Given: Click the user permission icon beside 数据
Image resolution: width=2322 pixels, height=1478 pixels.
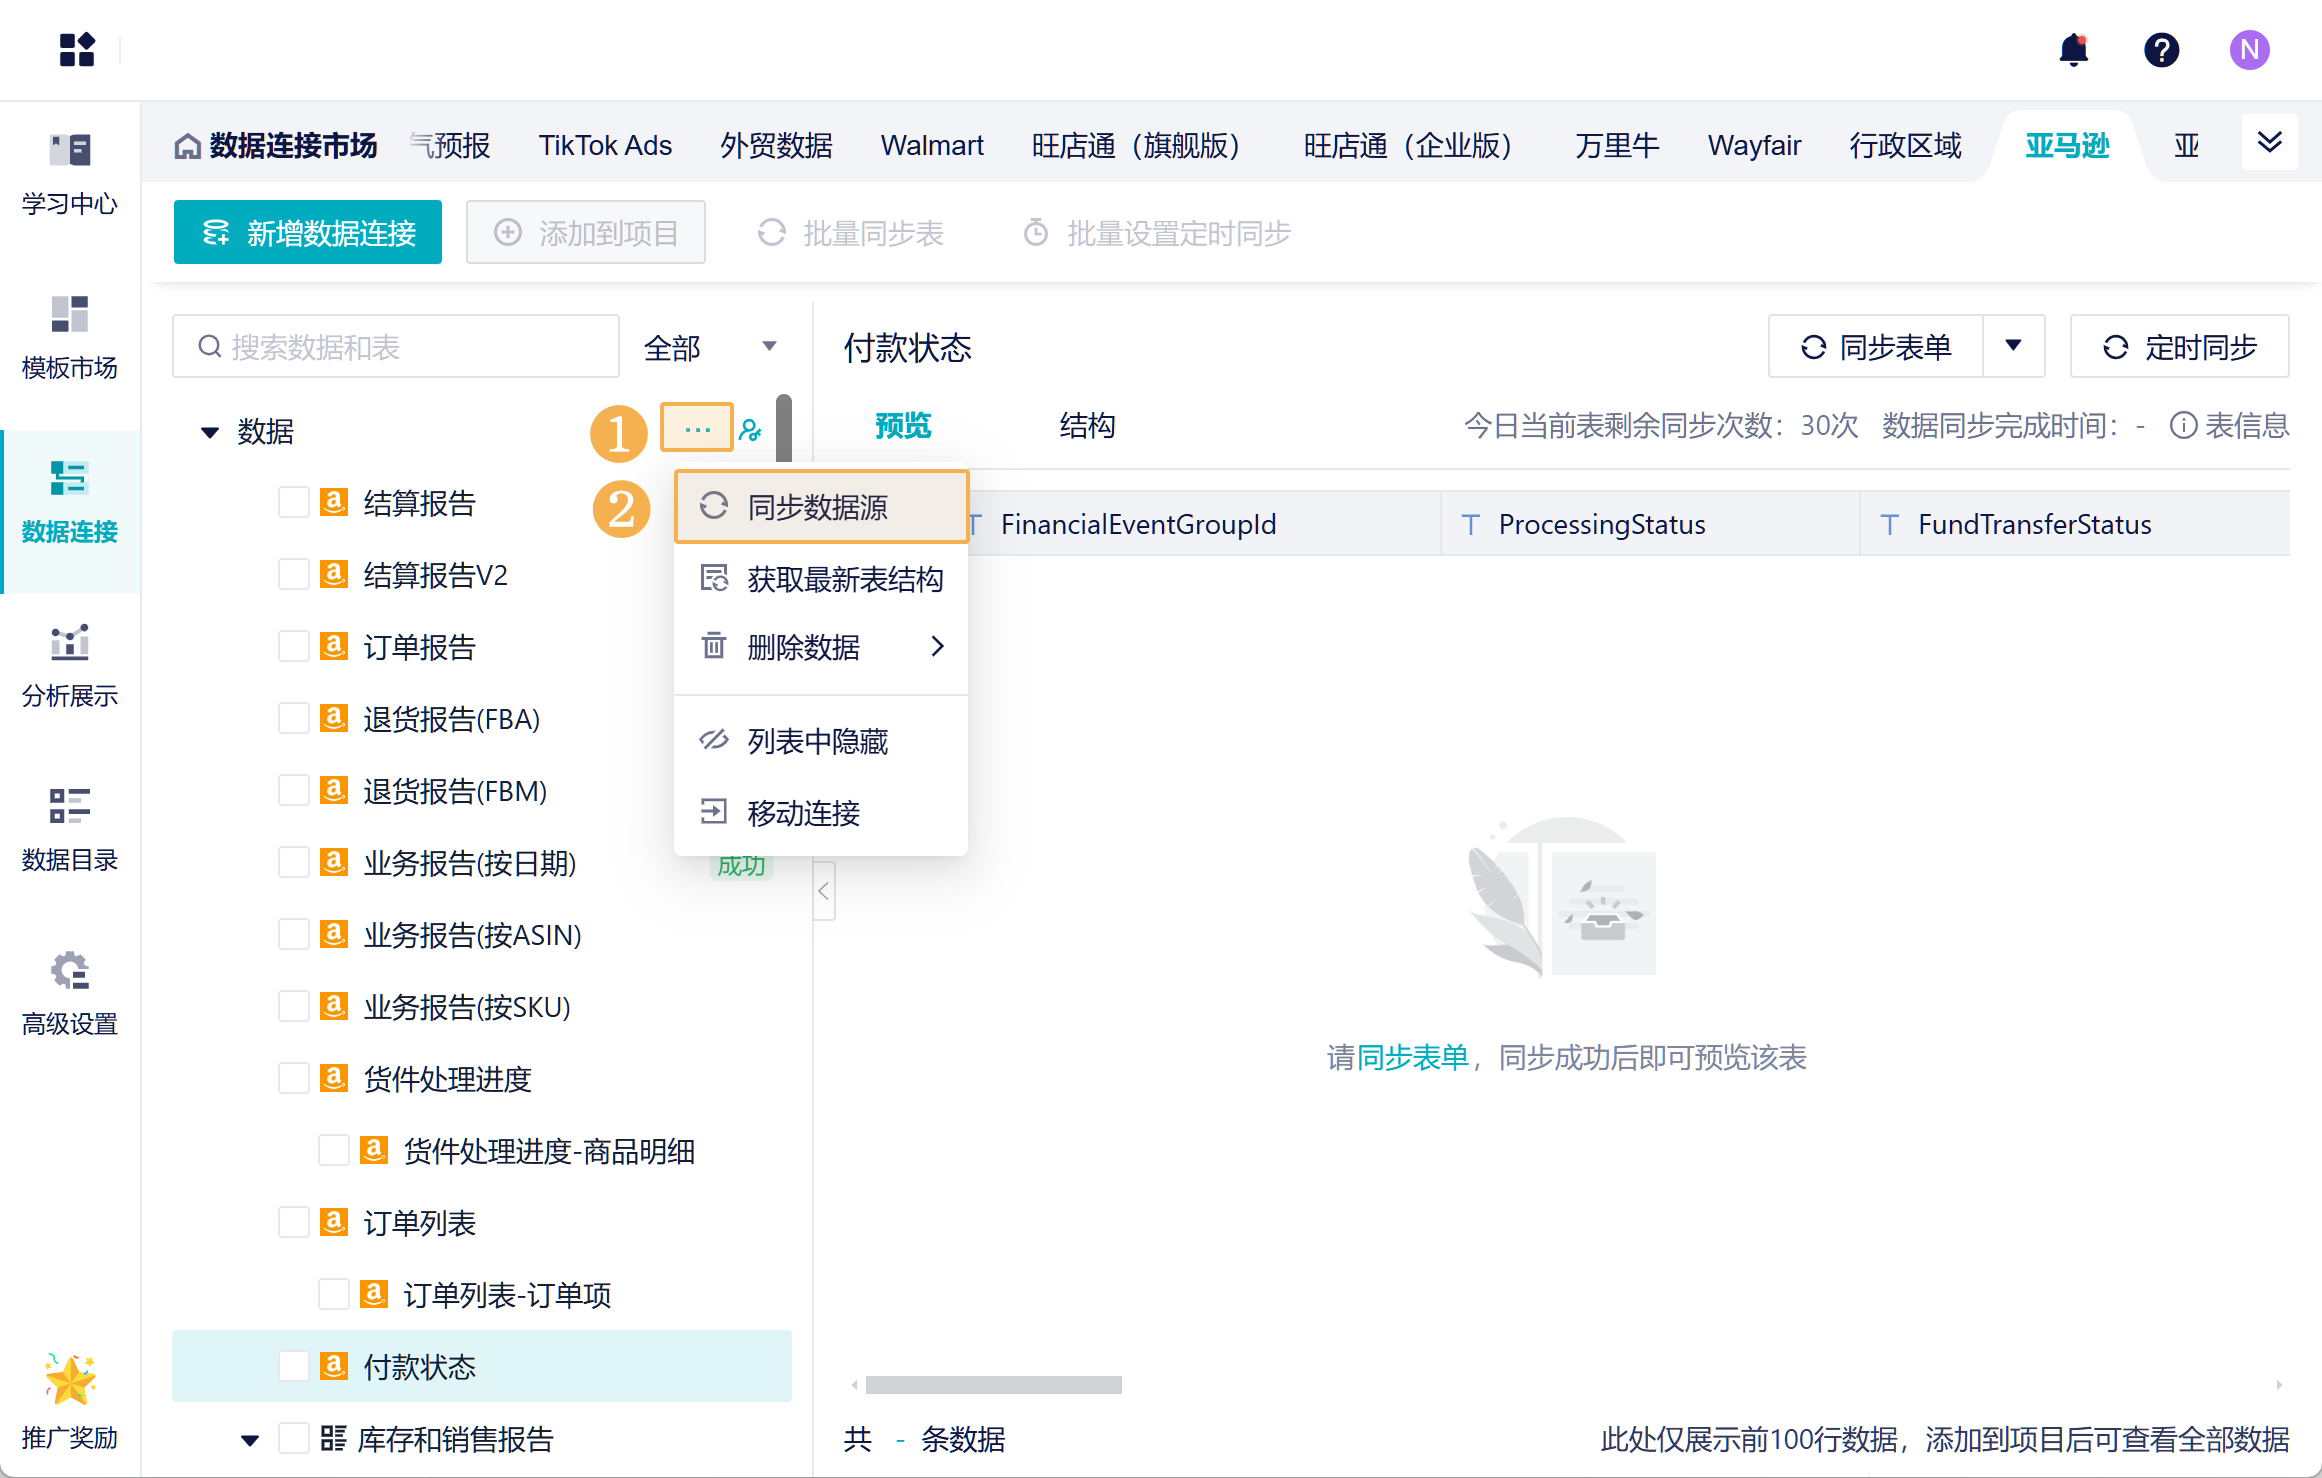Looking at the screenshot, I should [751, 430].
